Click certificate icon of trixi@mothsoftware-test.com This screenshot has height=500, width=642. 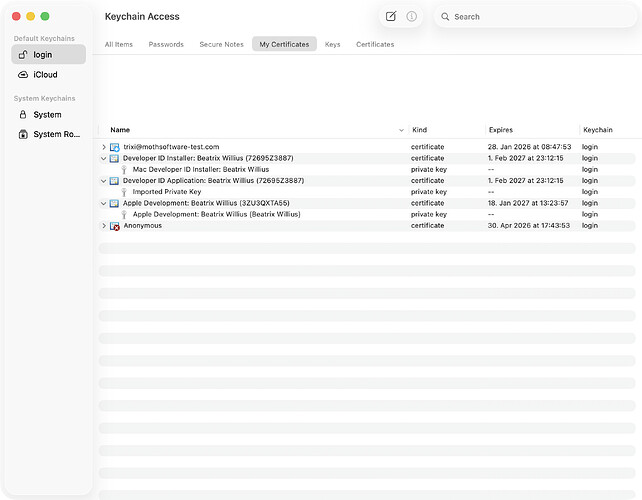[x=115, y=147]
